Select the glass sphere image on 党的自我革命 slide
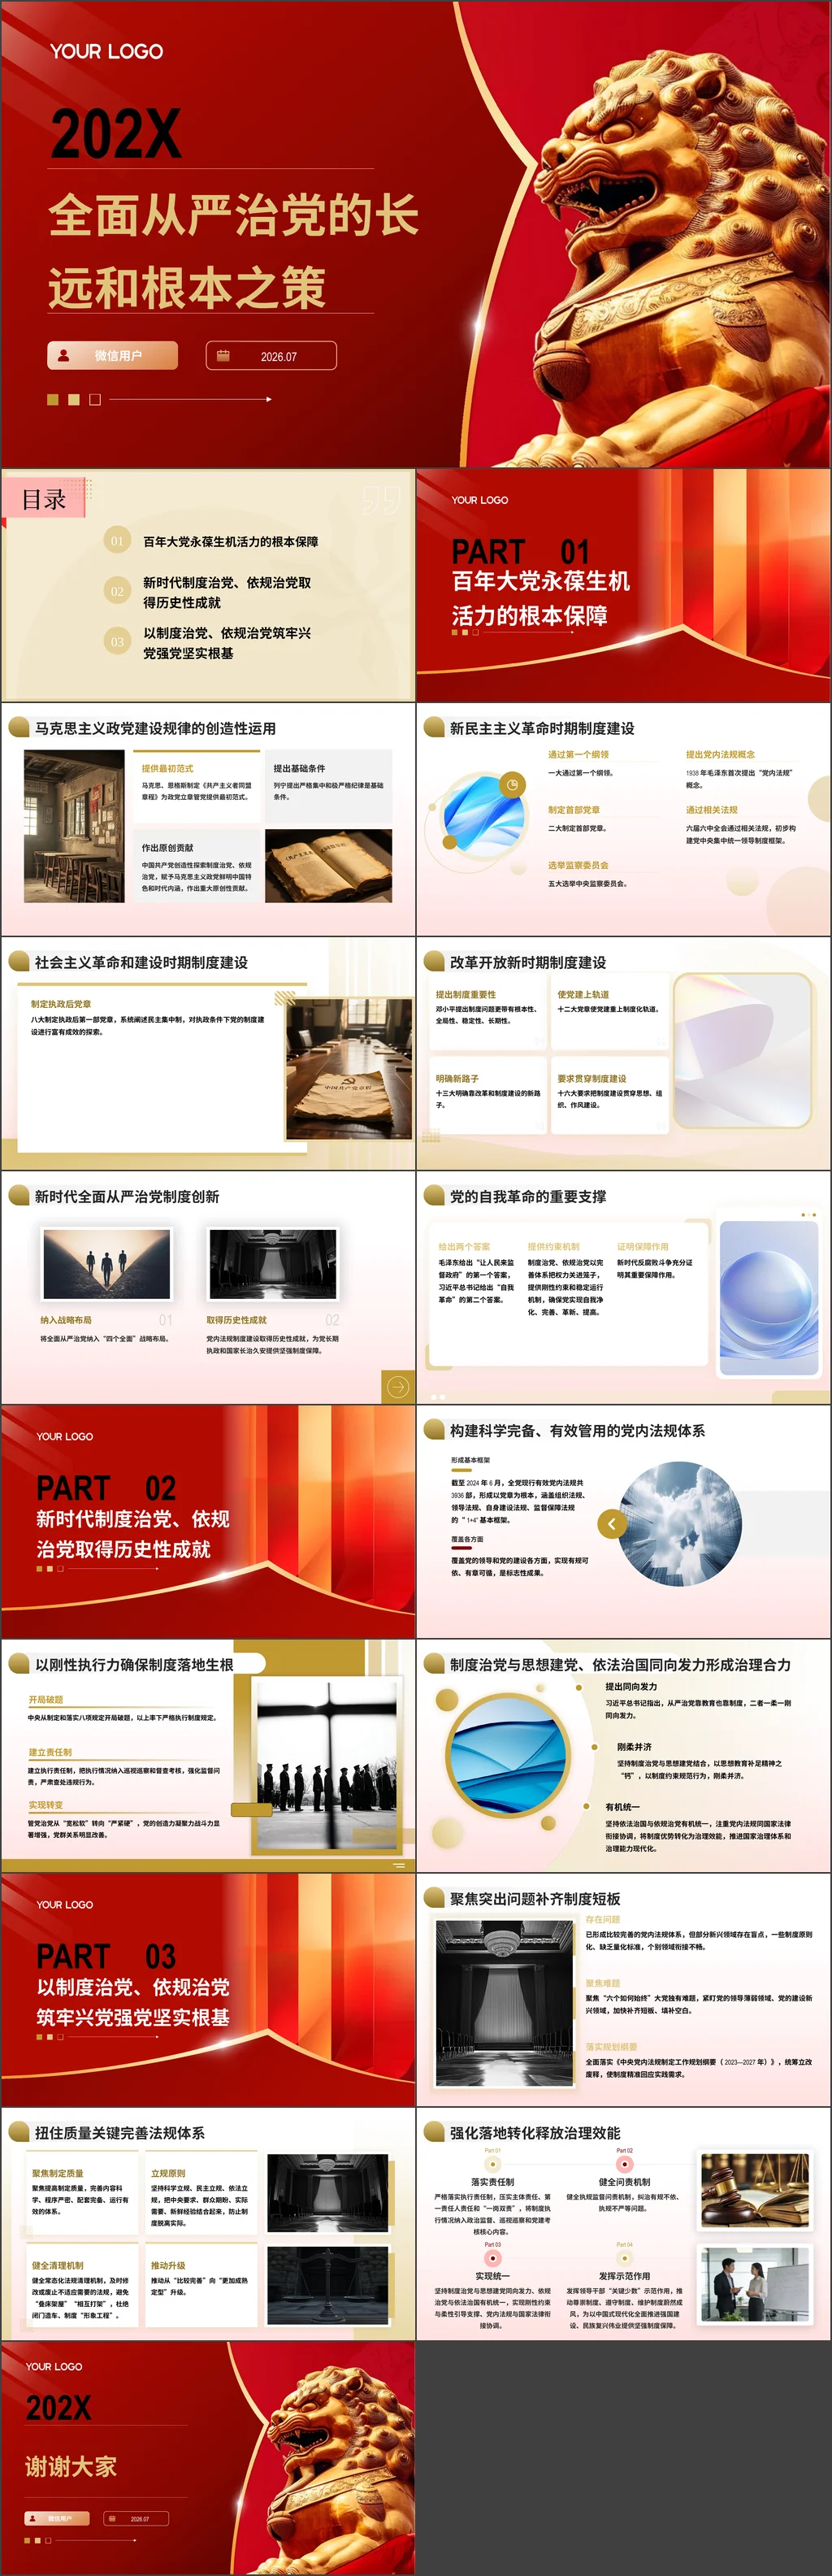The image size is (832, 2576). (x=768, y=1297)
